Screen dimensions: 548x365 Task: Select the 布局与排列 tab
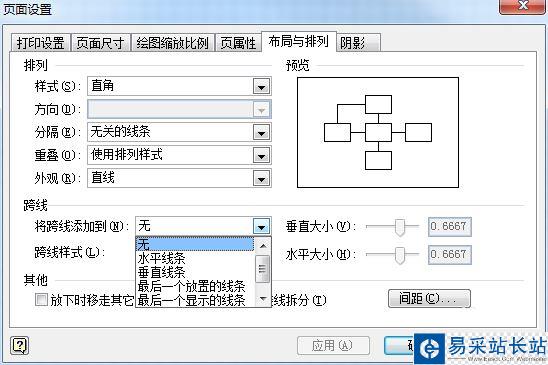point(299,42)
